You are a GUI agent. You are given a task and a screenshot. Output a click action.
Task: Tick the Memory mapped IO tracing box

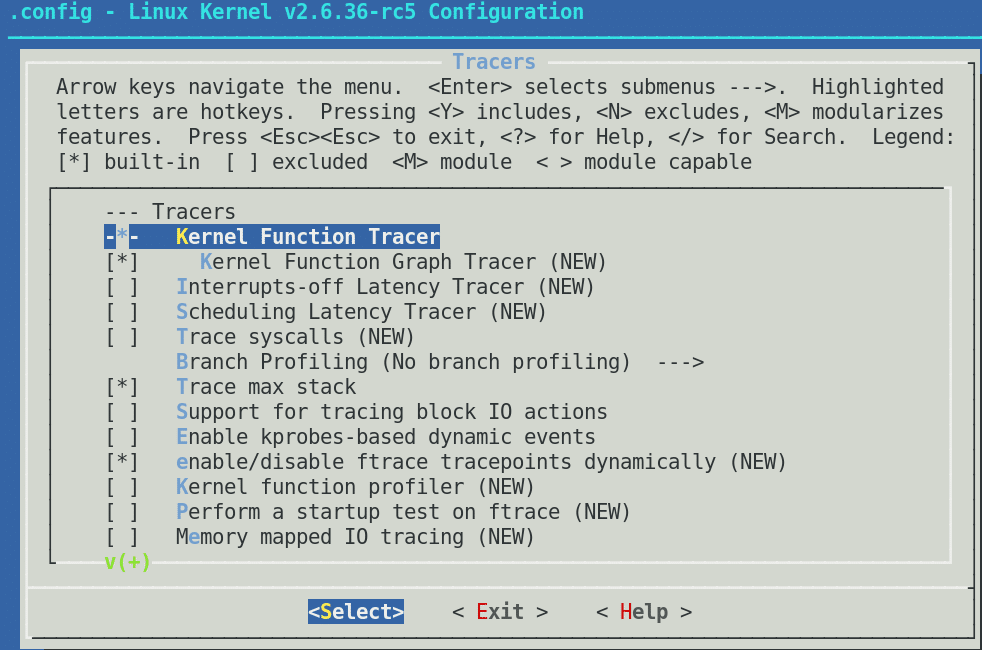(x=122, y=537)
